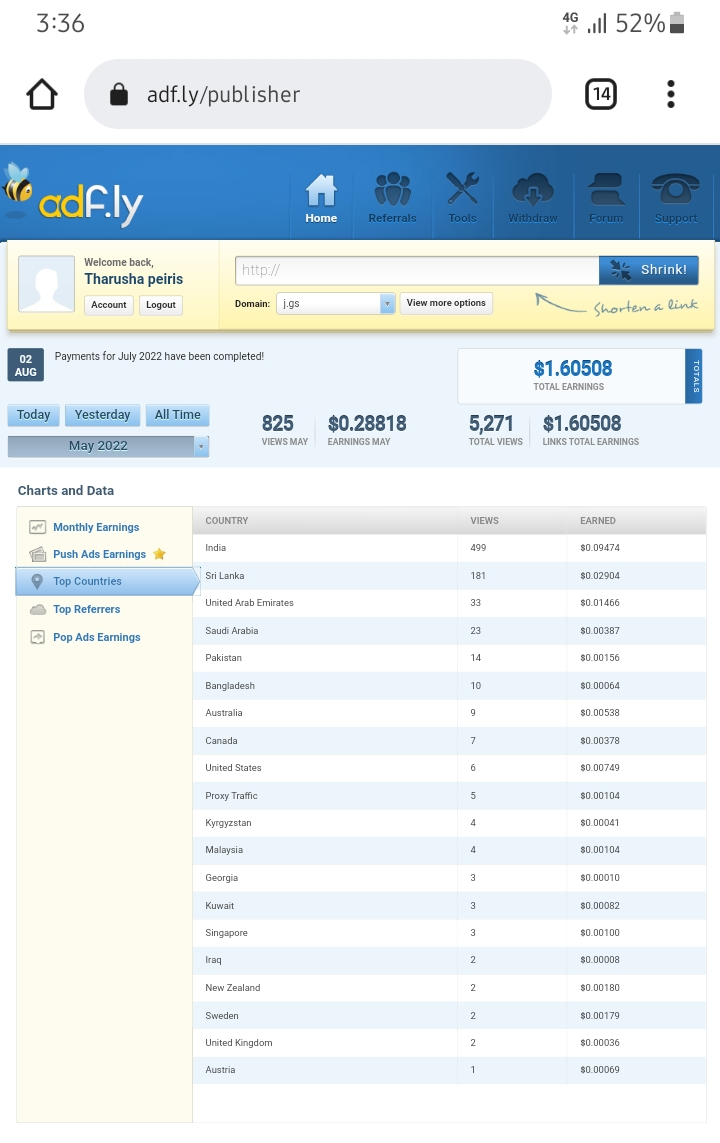
Task: Click the EARNED column header
Action: click(x=598, y=520)
